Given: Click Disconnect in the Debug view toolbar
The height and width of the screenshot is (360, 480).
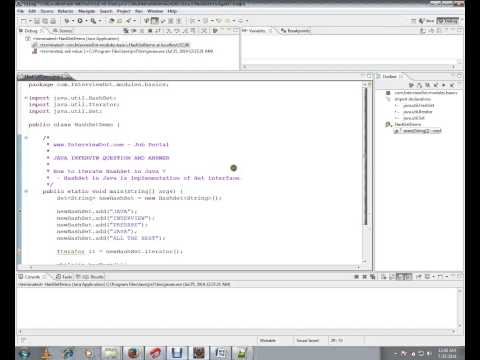Looking at the screenshot, I should point(158,31).
